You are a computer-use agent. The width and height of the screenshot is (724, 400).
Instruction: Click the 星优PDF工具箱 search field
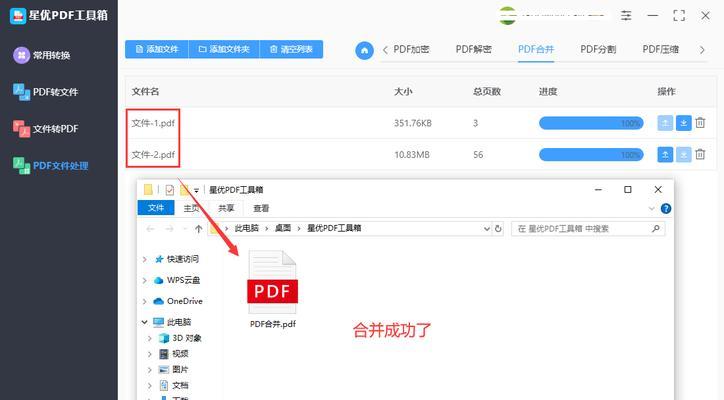click(588, 229)
